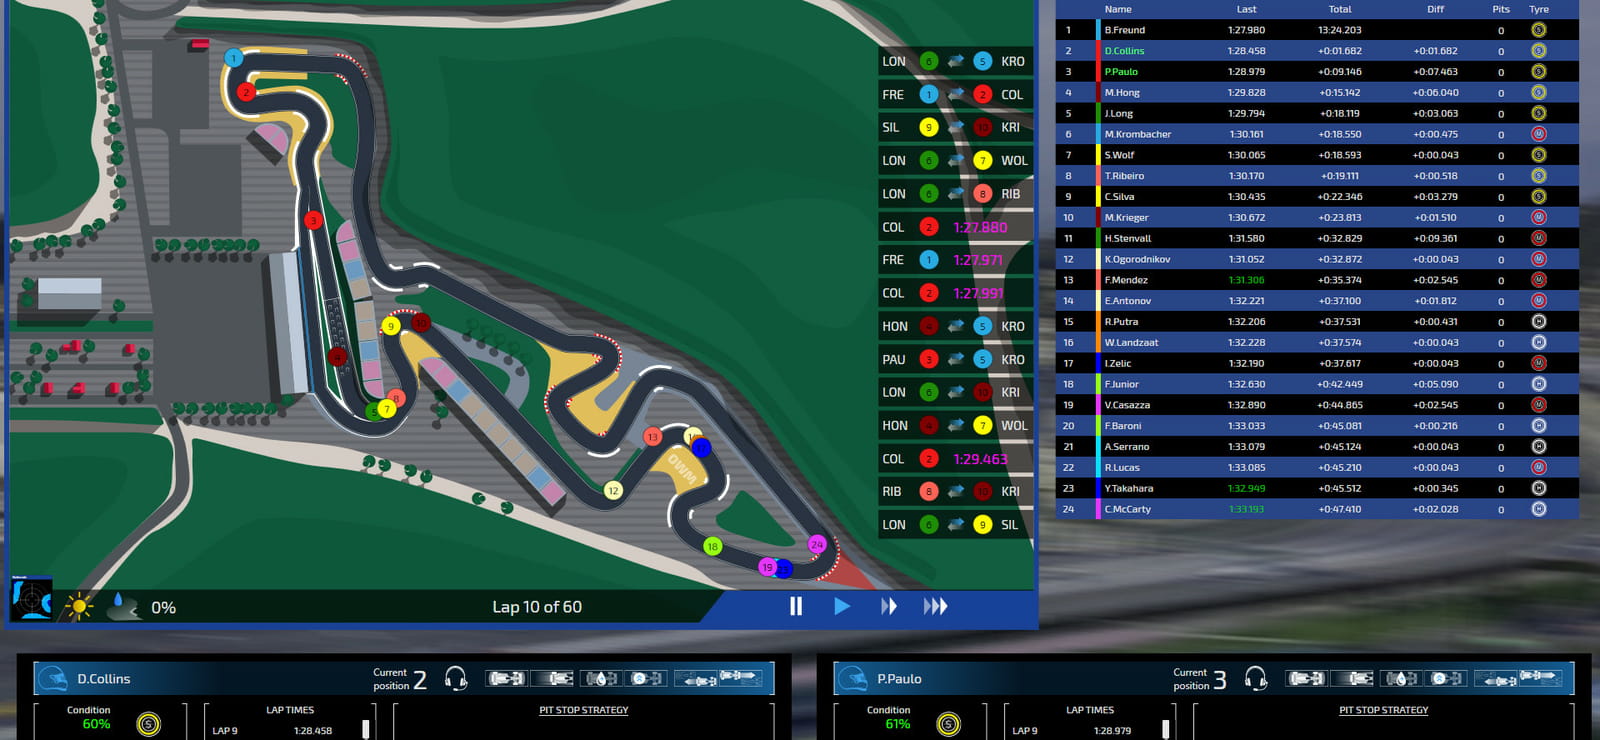Set race speed to triple fast-forward
Image resolution: width=1600 pixels, height=740 pixels.
[x=935, y=606]
